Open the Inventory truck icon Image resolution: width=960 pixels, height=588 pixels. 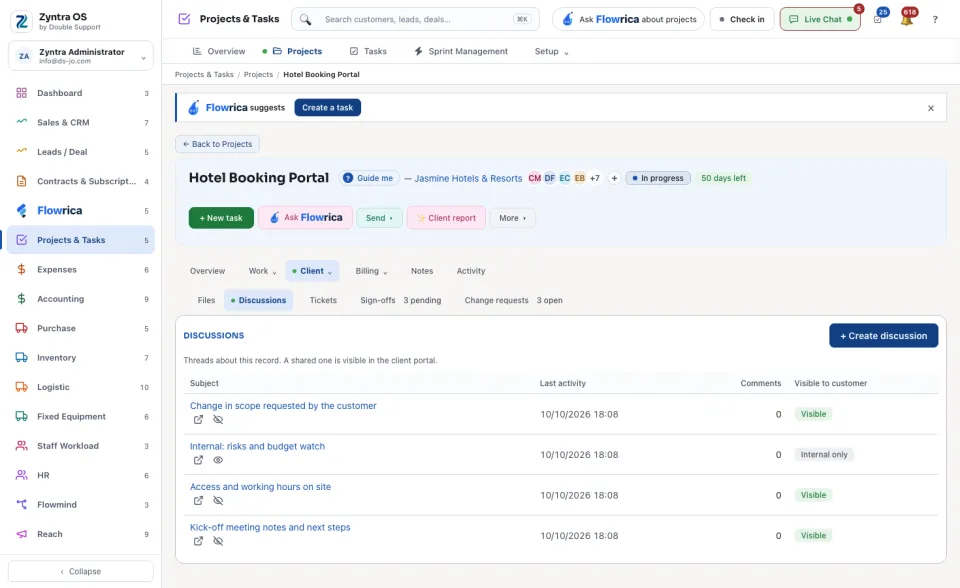(21, 358)
